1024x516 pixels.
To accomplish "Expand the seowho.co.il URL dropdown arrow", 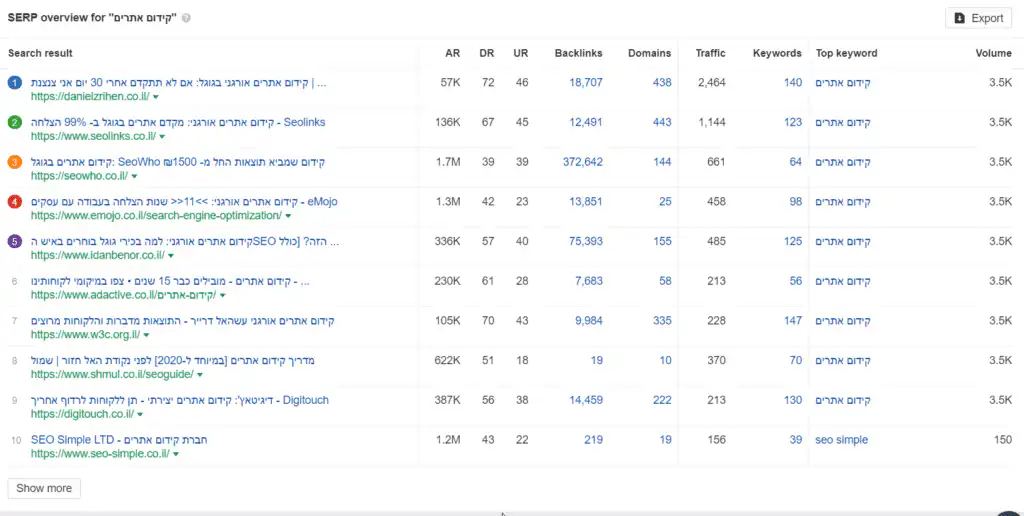I will click(136, 176).
